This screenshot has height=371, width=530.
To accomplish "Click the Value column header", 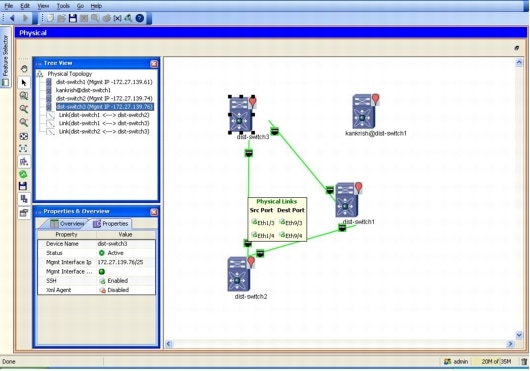I will [x=125, y=234].
